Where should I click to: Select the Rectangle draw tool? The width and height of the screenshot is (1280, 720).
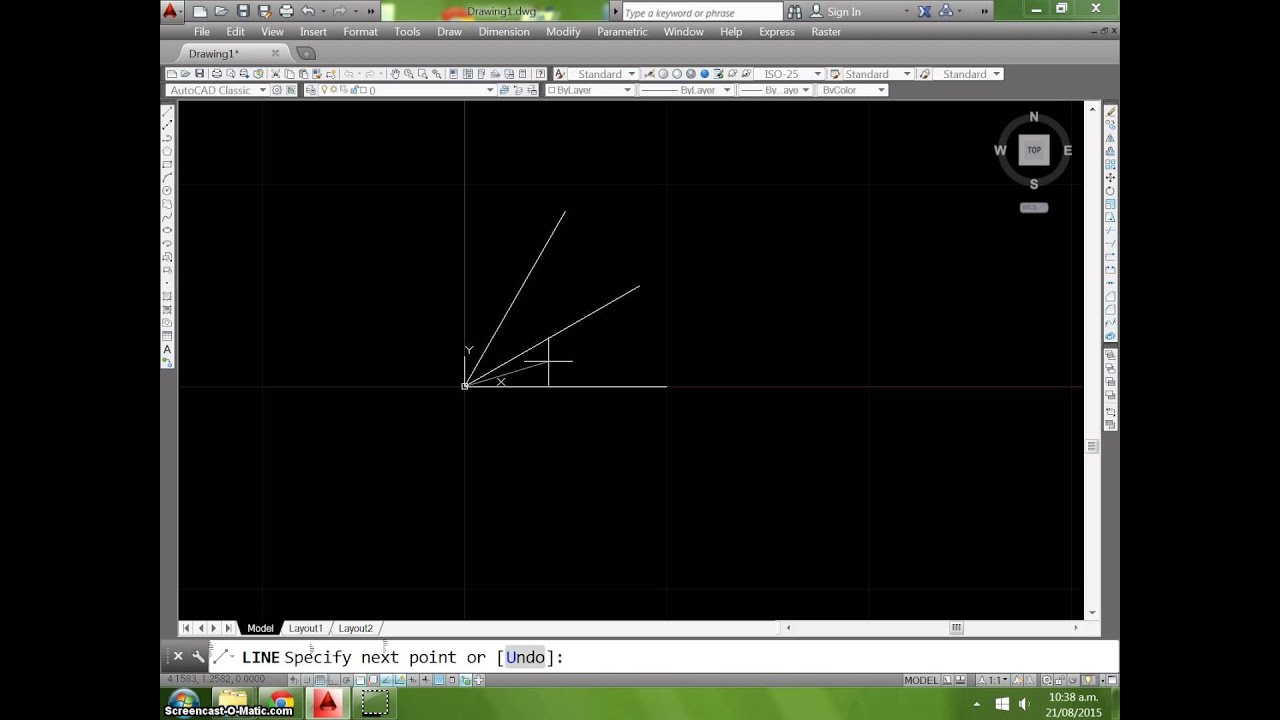pyautogui.click(x=167, y=163)
